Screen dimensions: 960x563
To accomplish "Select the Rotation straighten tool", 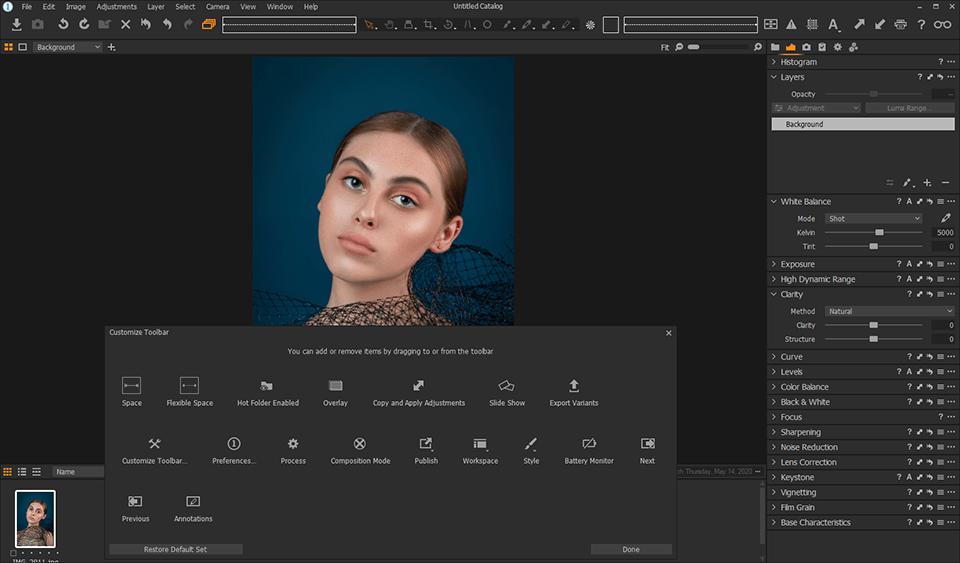I will coord(449,25).
